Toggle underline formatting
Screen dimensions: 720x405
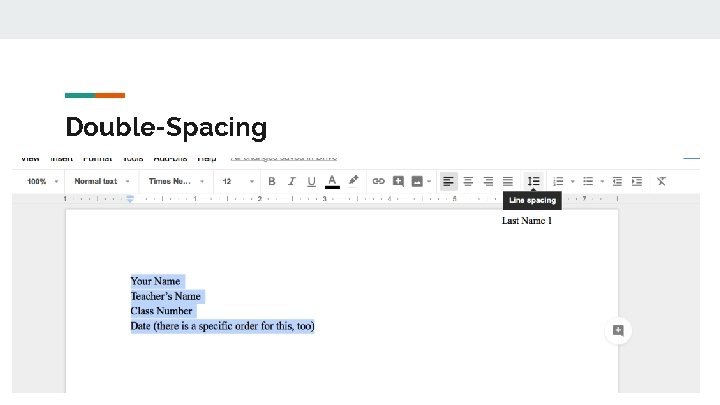pyautogui.click(x=311, y=181)
